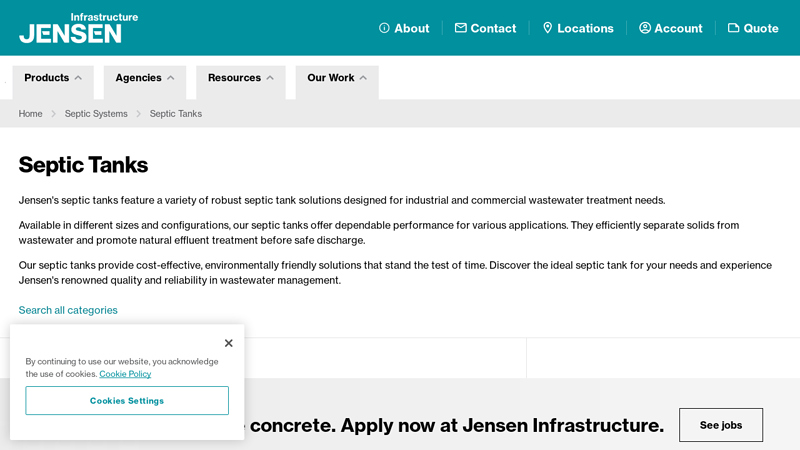Click the Account user icon
Screen dimensions: 800x450
(645, 28)
